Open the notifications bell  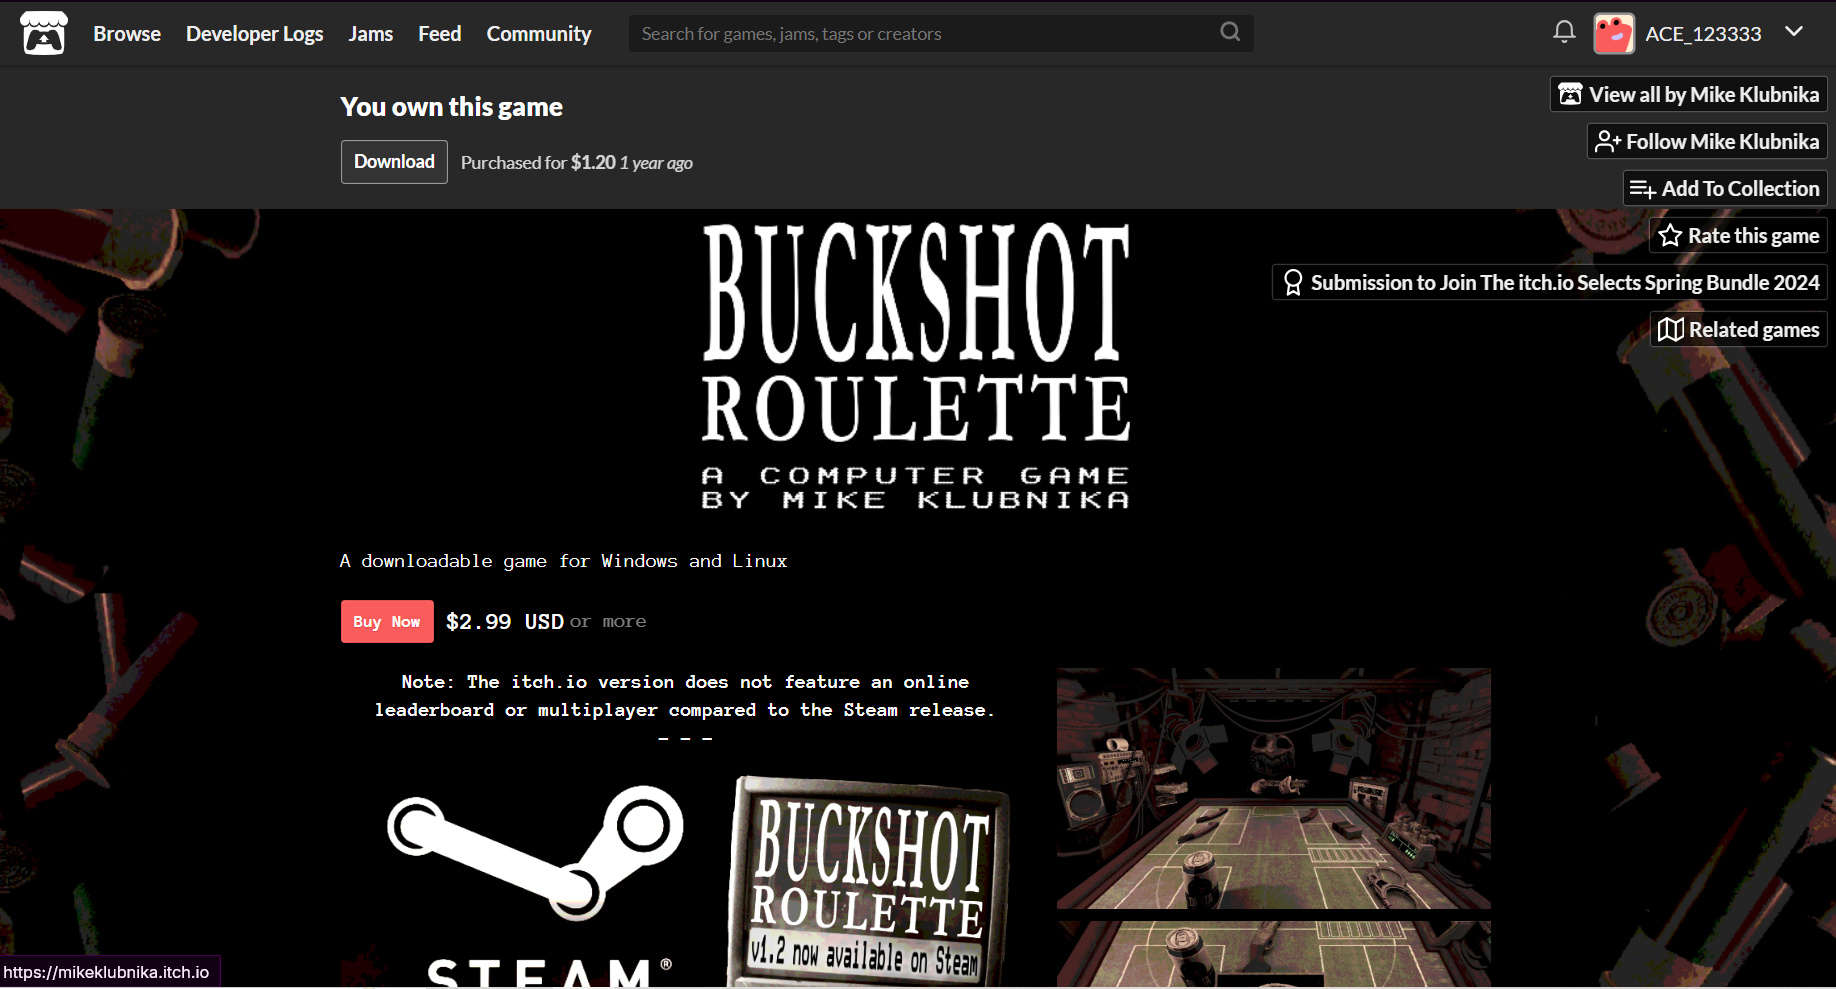pyautogui.click(x=1564, y=32)
